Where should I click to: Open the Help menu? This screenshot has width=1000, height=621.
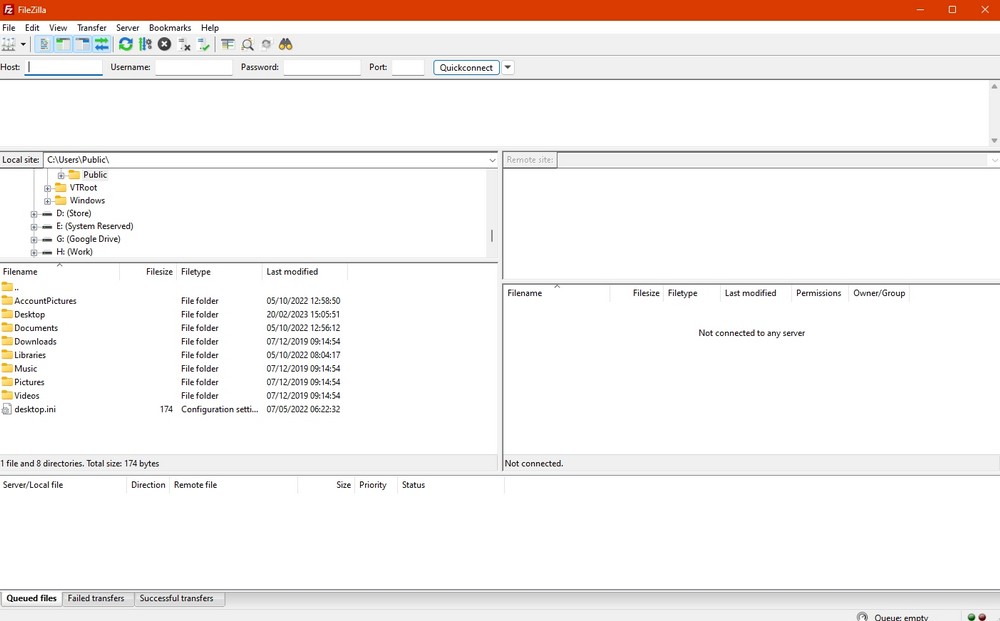pyautogui.click(x=210, y=27)
